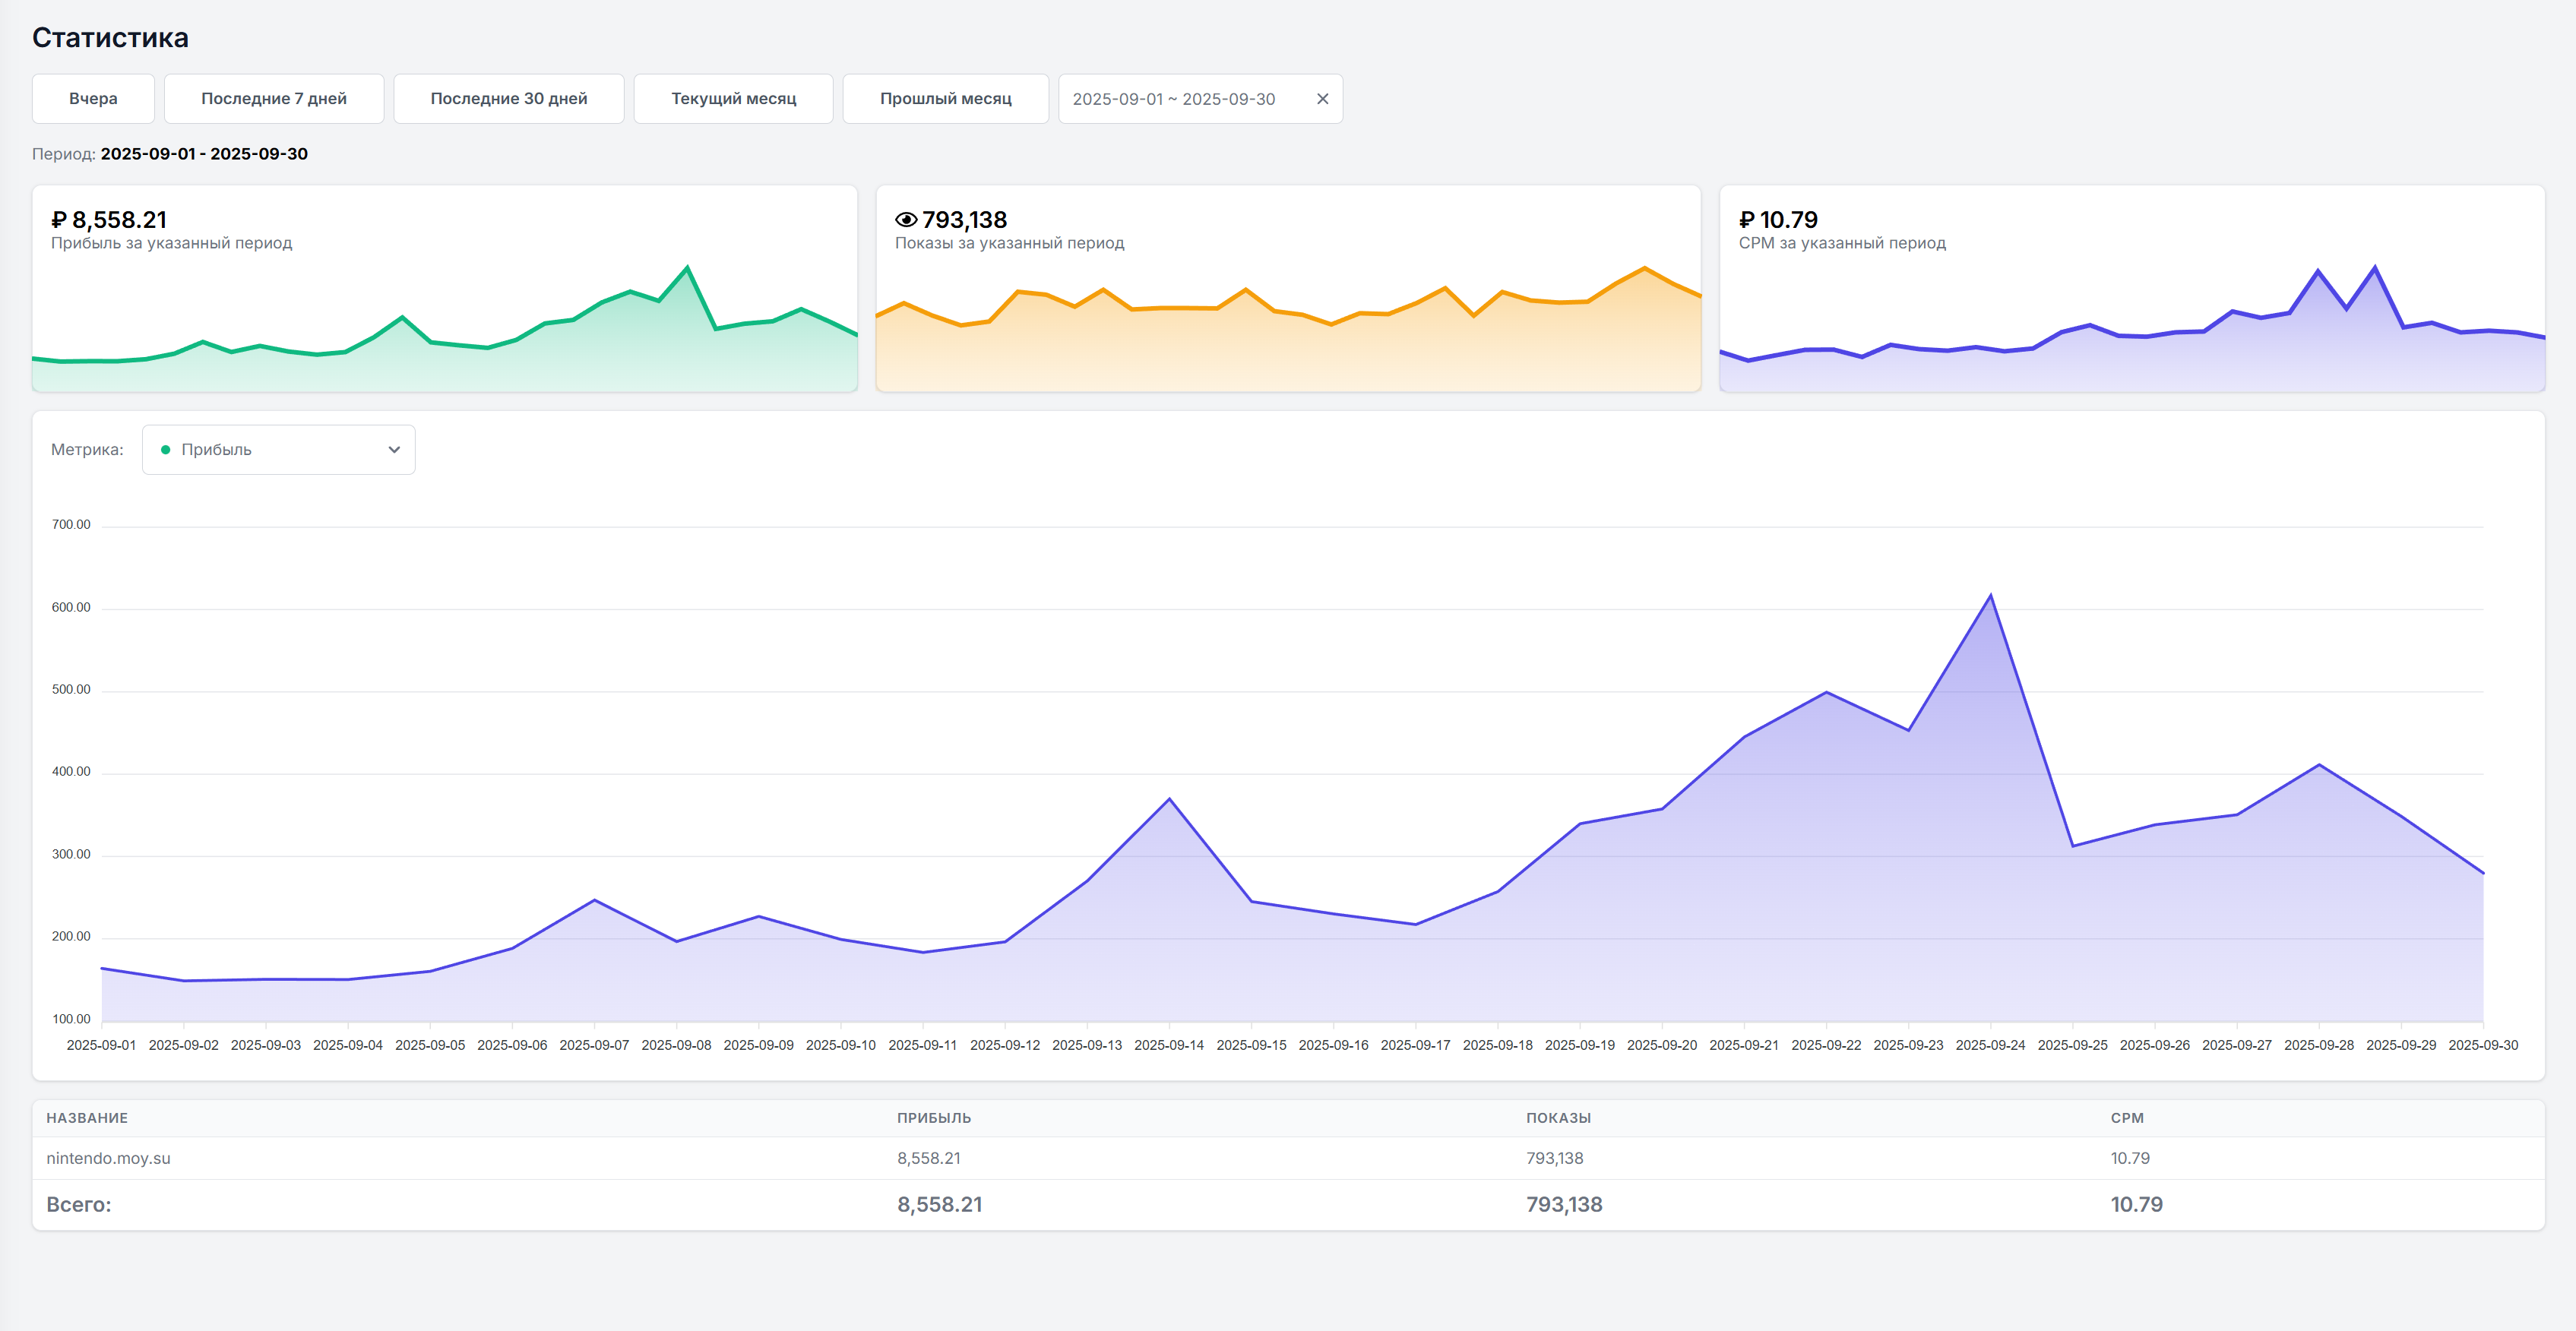
Task: Sort by the ПОКАЗЫ column header
Action: point(1558,1118)
